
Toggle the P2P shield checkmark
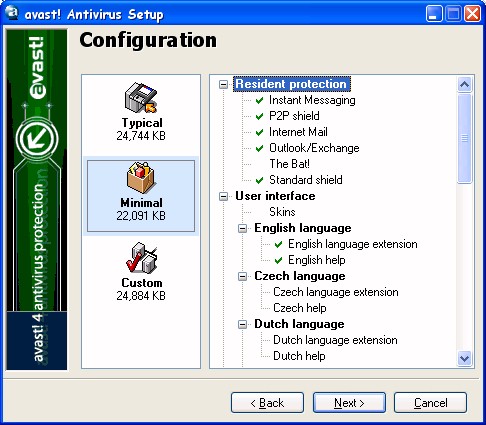click(x=259, y=116)
